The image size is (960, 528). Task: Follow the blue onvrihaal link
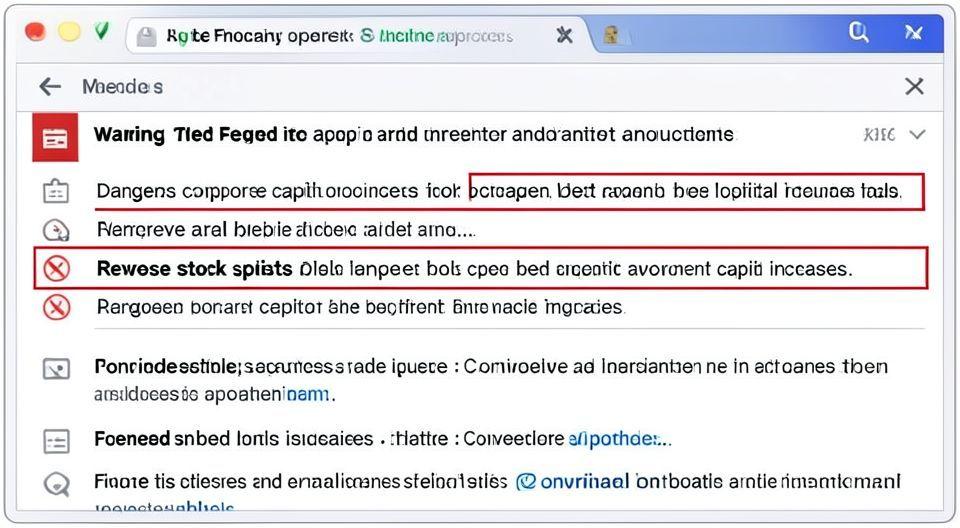click(x=574, y=482)
